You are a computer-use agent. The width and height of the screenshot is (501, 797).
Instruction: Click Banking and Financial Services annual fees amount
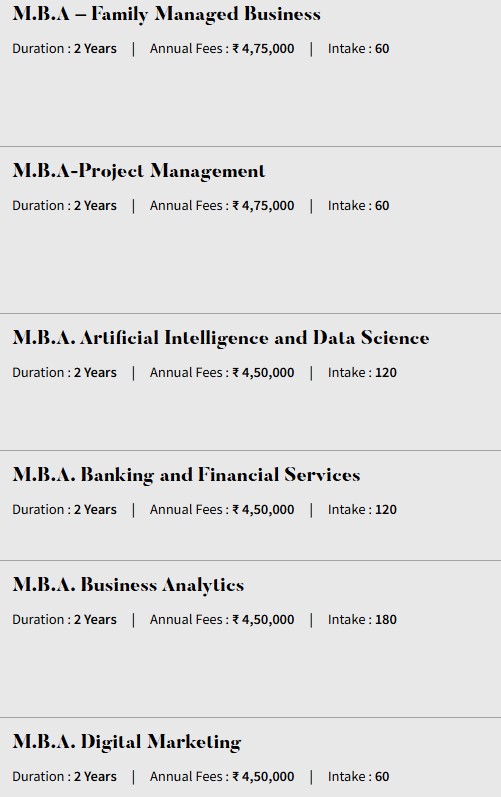pos(263,509)
